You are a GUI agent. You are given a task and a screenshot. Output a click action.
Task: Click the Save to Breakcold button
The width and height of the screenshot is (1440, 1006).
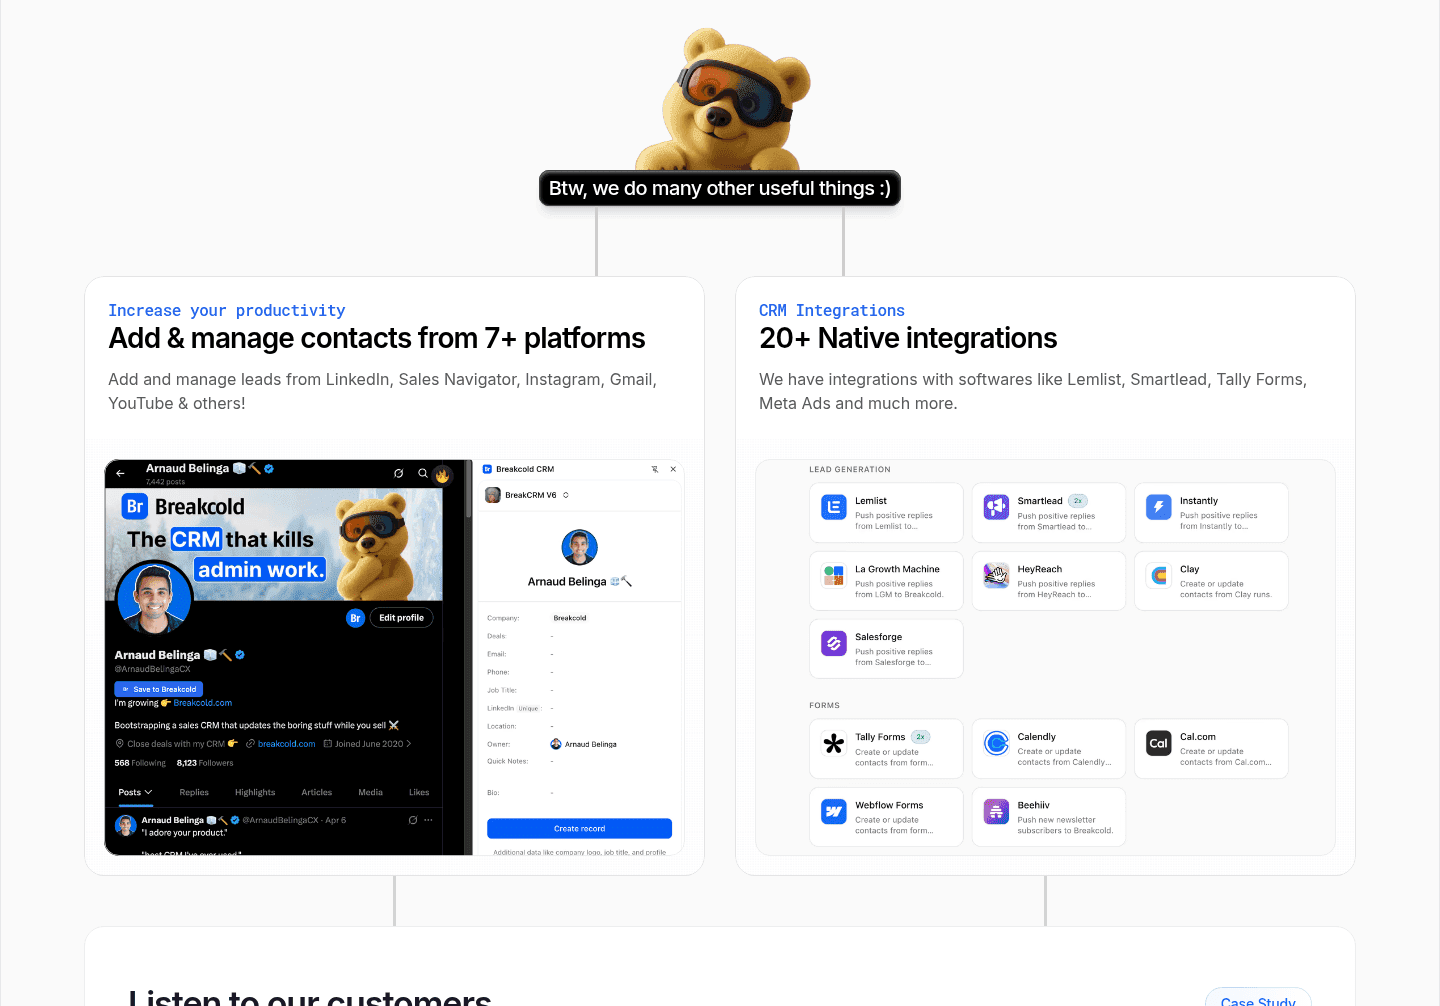pyautogui.click(x=159, y=689)
